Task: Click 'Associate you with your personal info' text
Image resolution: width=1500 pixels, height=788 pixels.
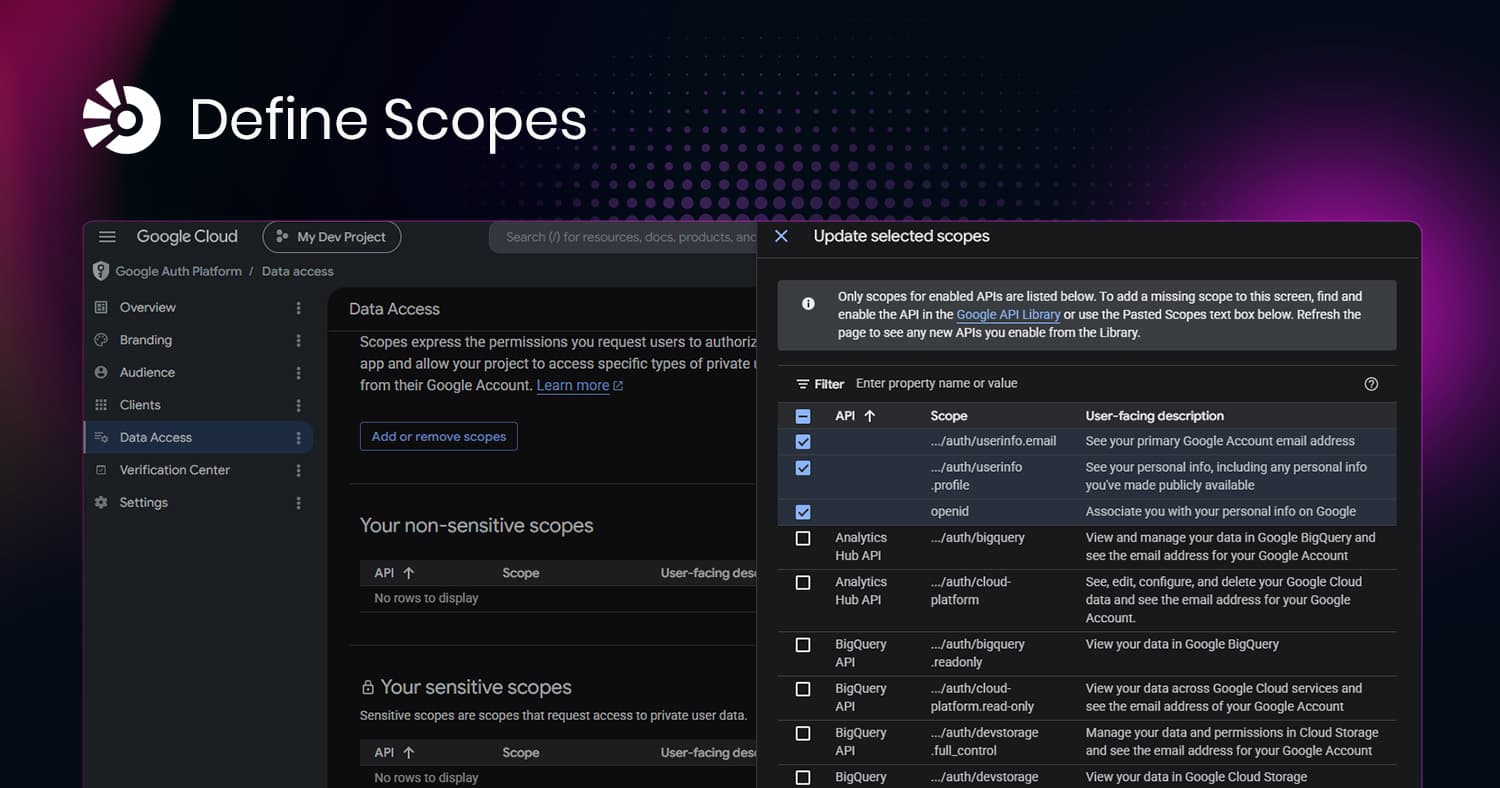Action: point(1221,512)
